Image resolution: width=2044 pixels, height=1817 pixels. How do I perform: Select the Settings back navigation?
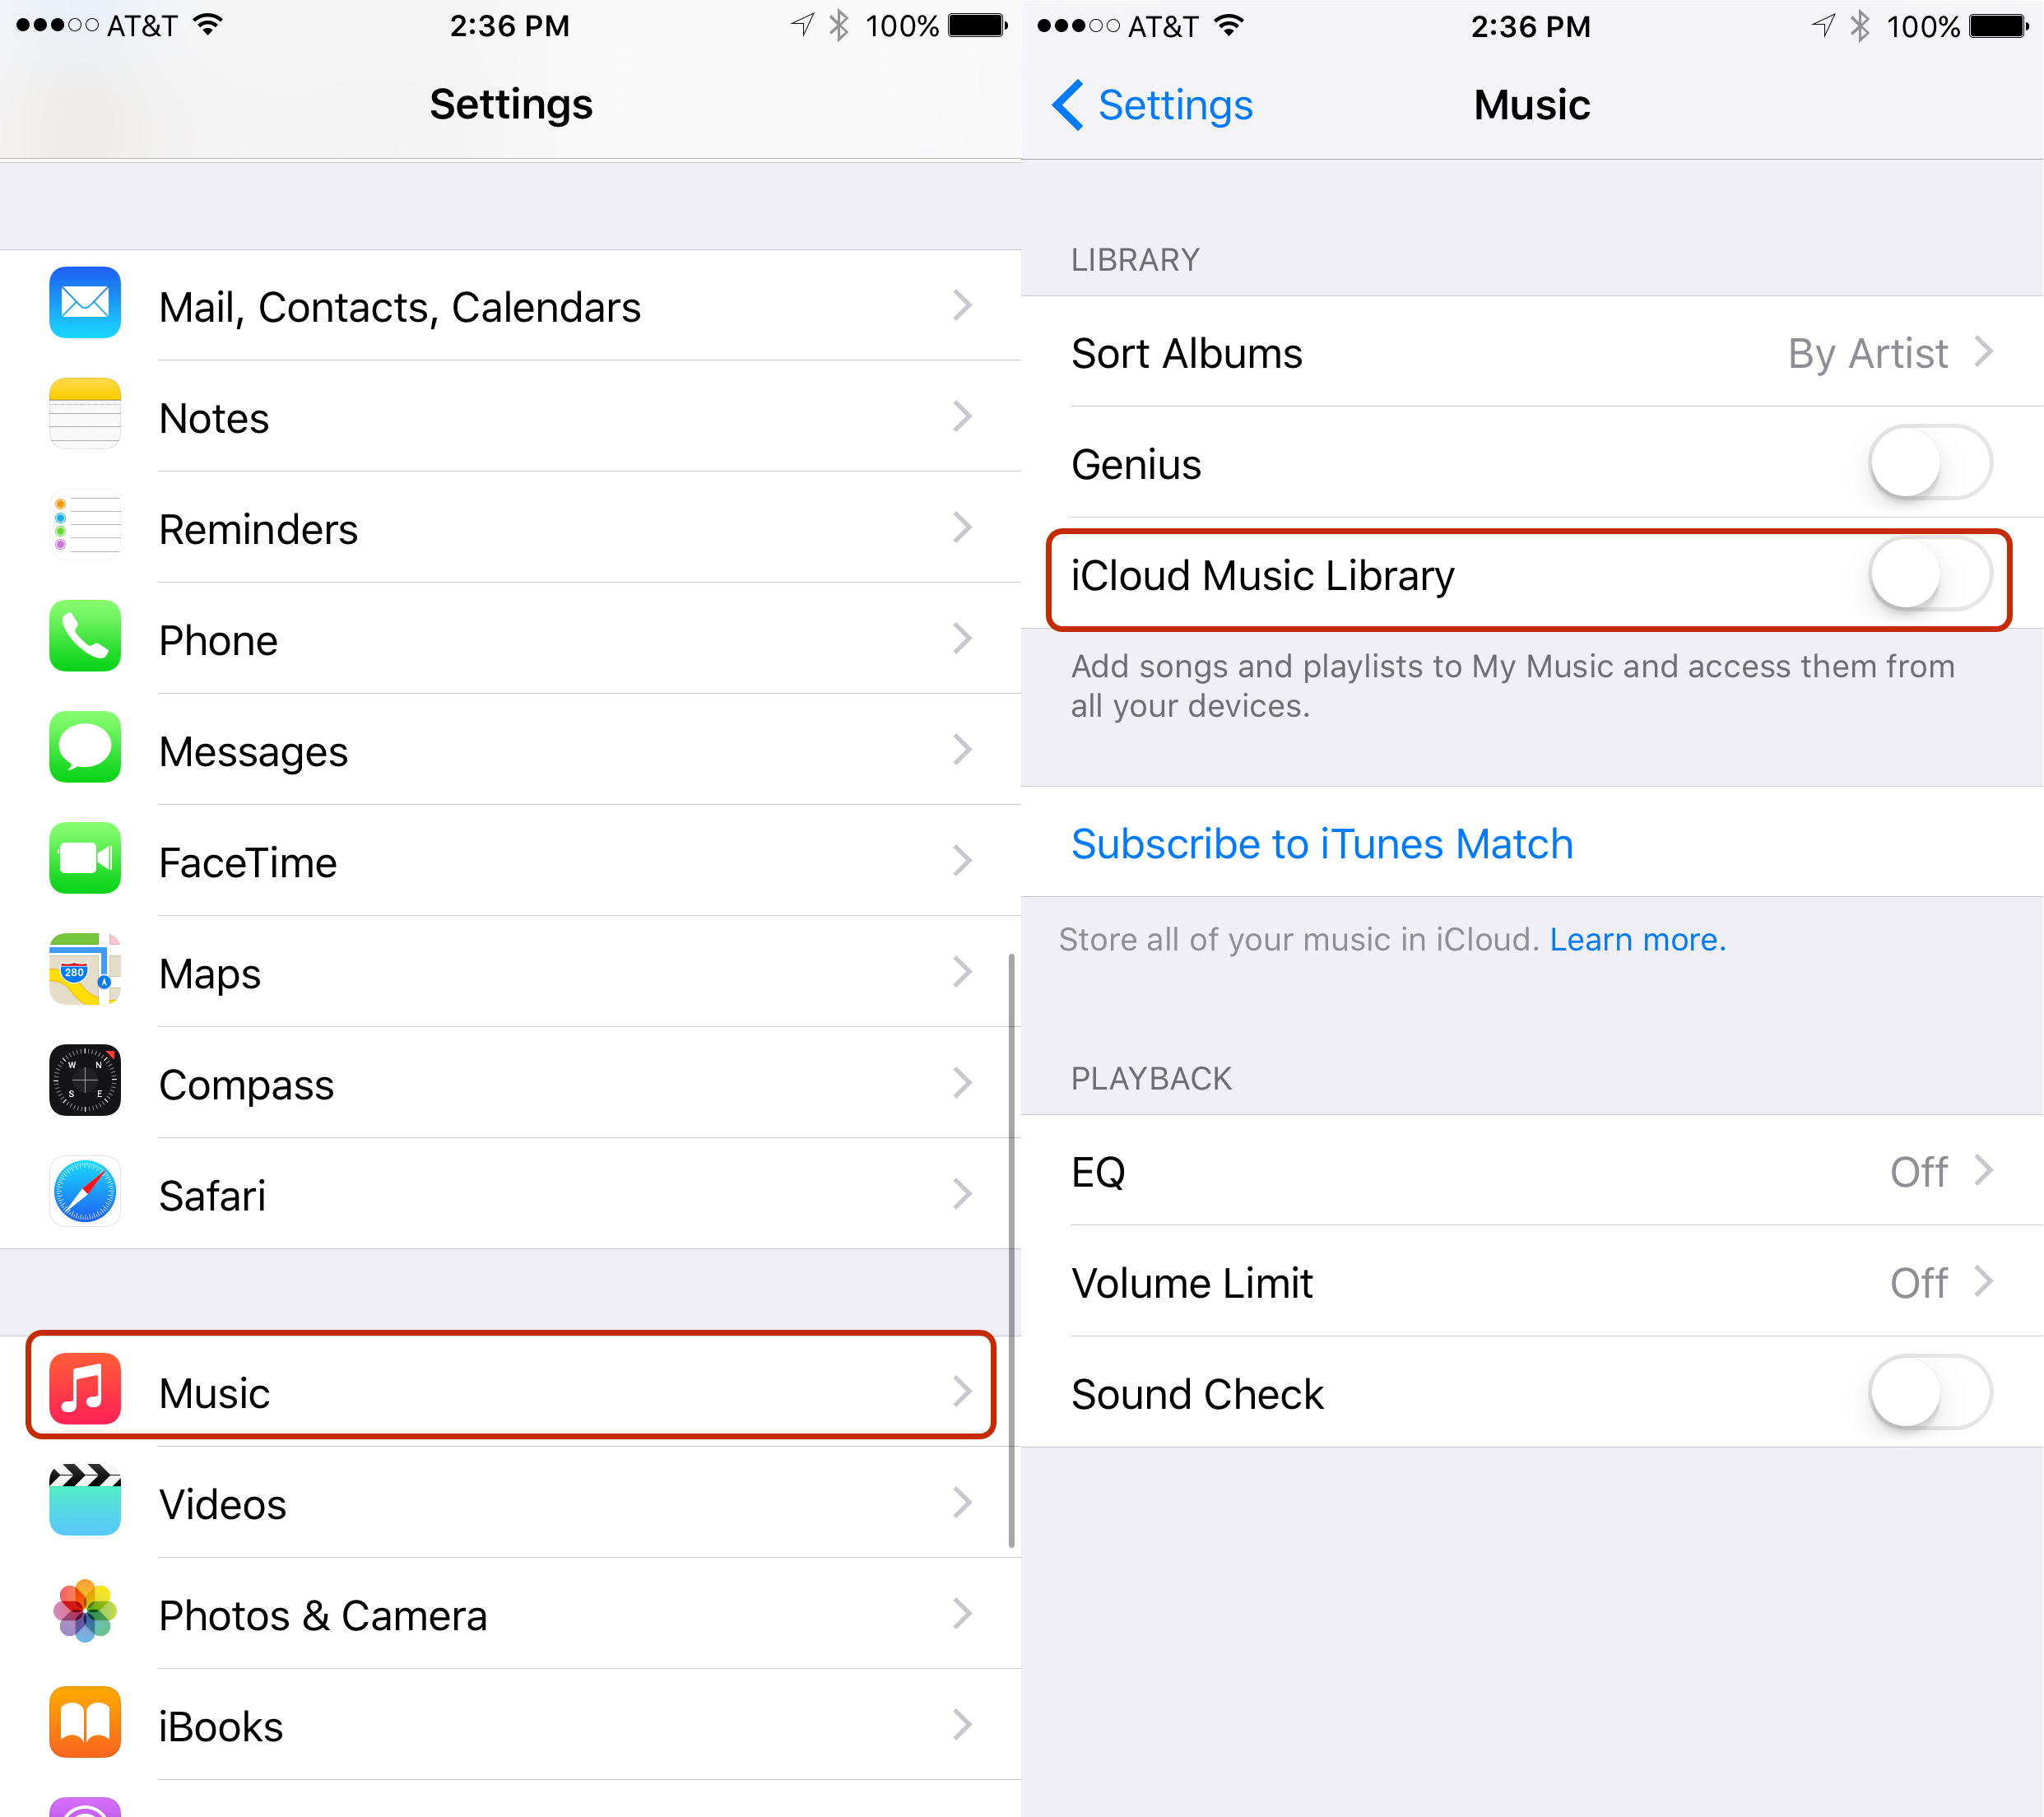pos(1138,102)
